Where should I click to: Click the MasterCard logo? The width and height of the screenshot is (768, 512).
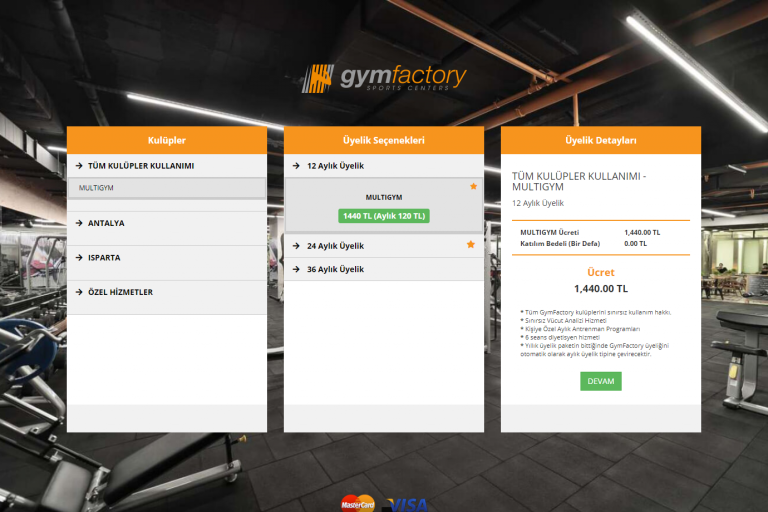(357, 502)
